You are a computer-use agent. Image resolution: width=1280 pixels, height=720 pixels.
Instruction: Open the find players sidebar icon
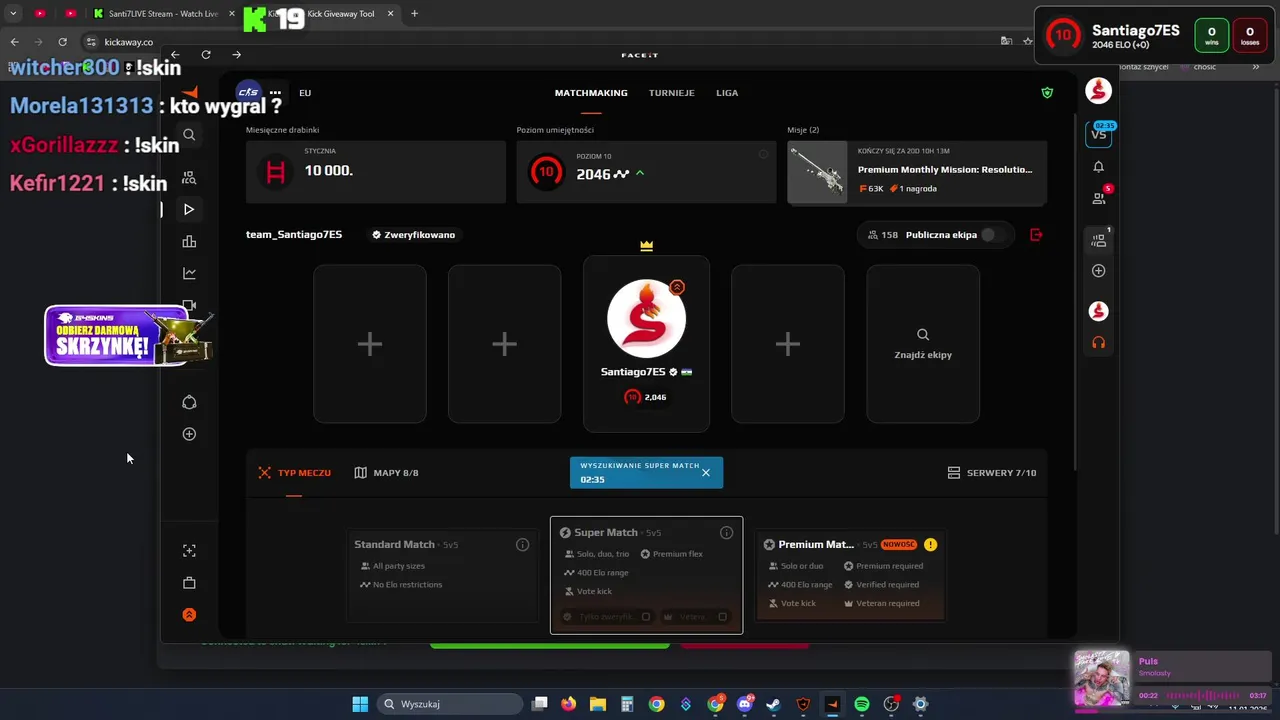(x=189, y=178)
